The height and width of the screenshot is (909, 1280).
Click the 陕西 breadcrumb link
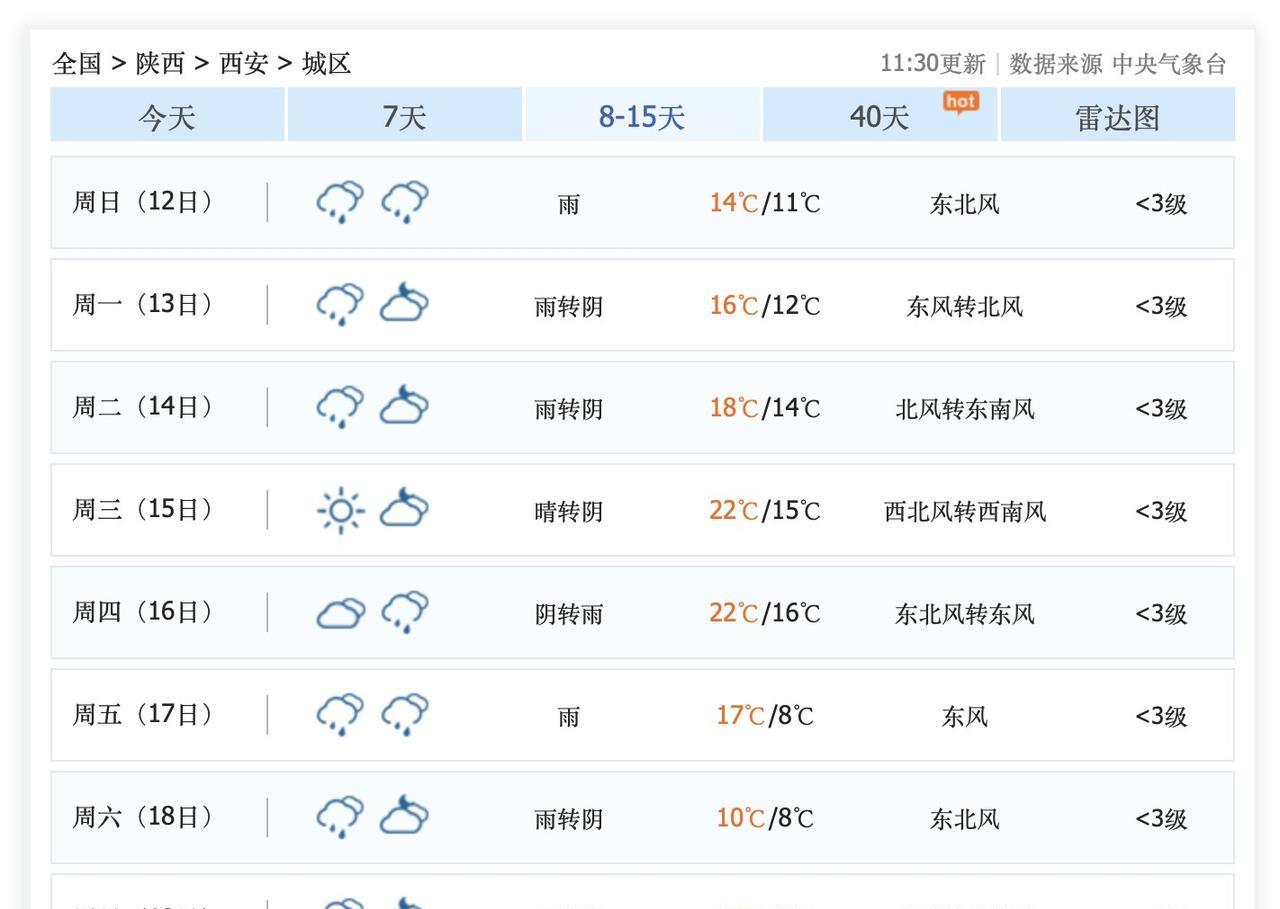click(160, 64)
